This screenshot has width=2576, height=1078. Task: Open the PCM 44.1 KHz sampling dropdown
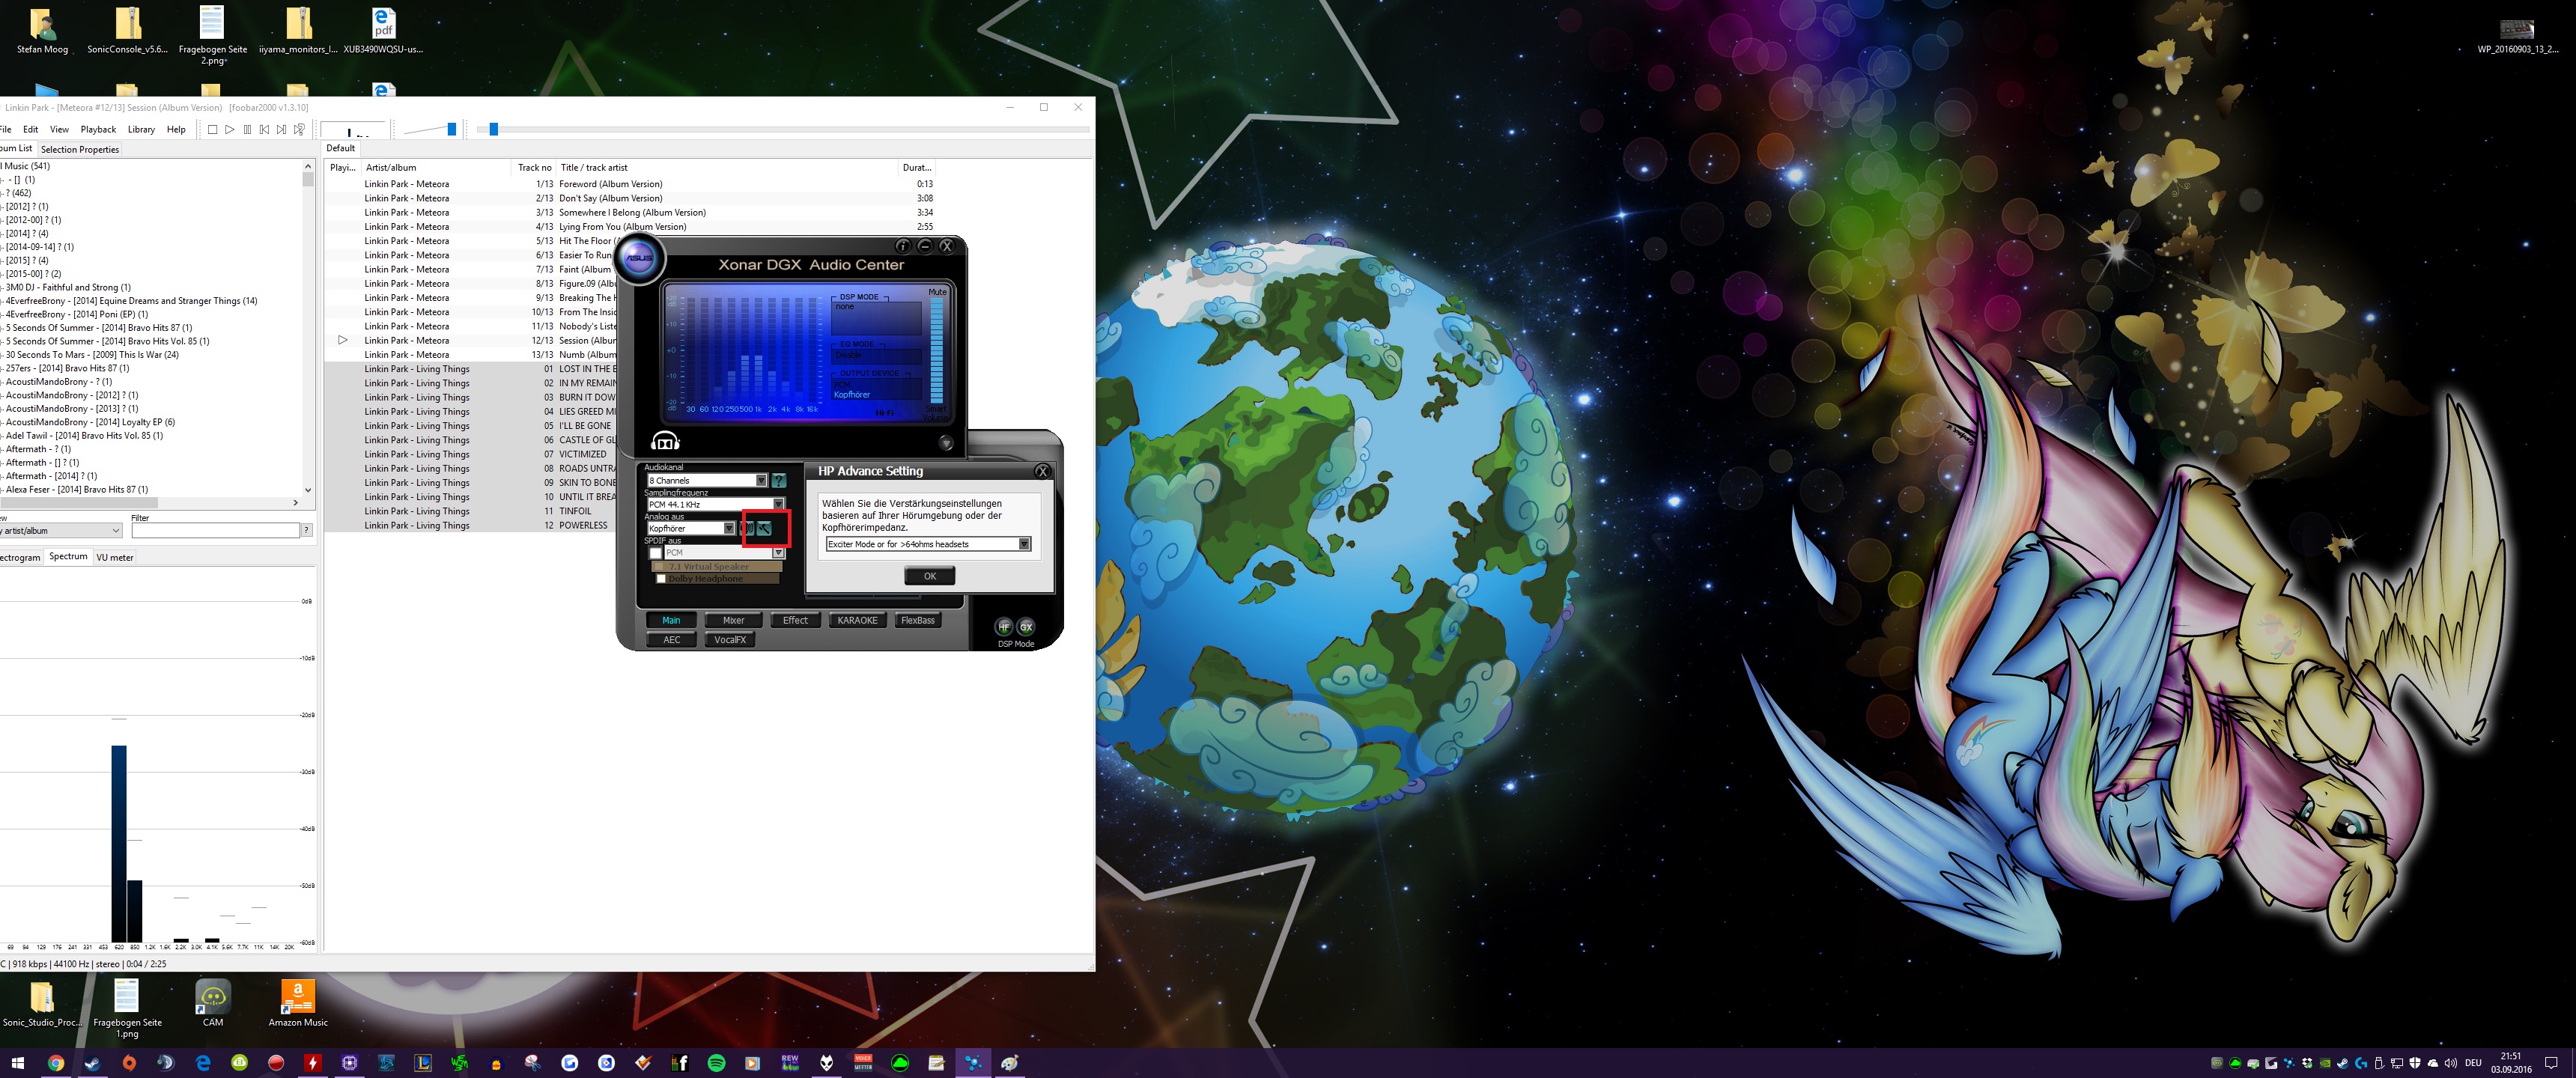pyautogui.click(x=779, y=505)
